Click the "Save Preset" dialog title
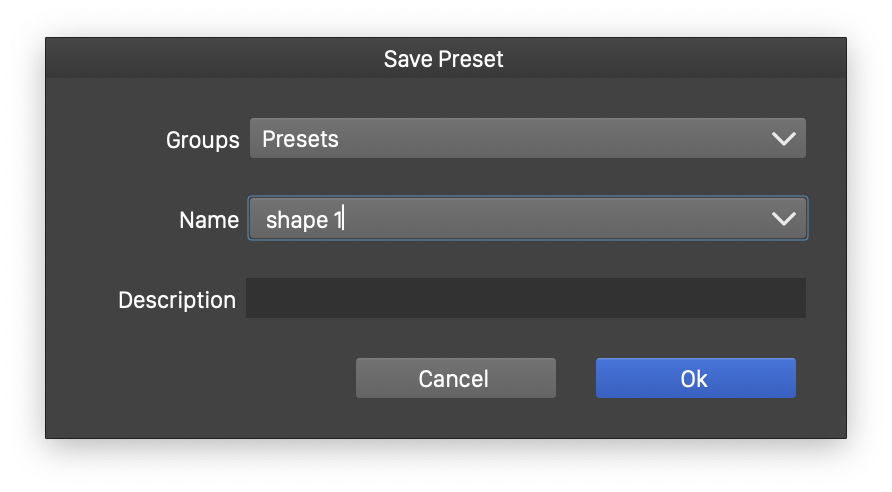892x492 pixels. tap(444, 59)
